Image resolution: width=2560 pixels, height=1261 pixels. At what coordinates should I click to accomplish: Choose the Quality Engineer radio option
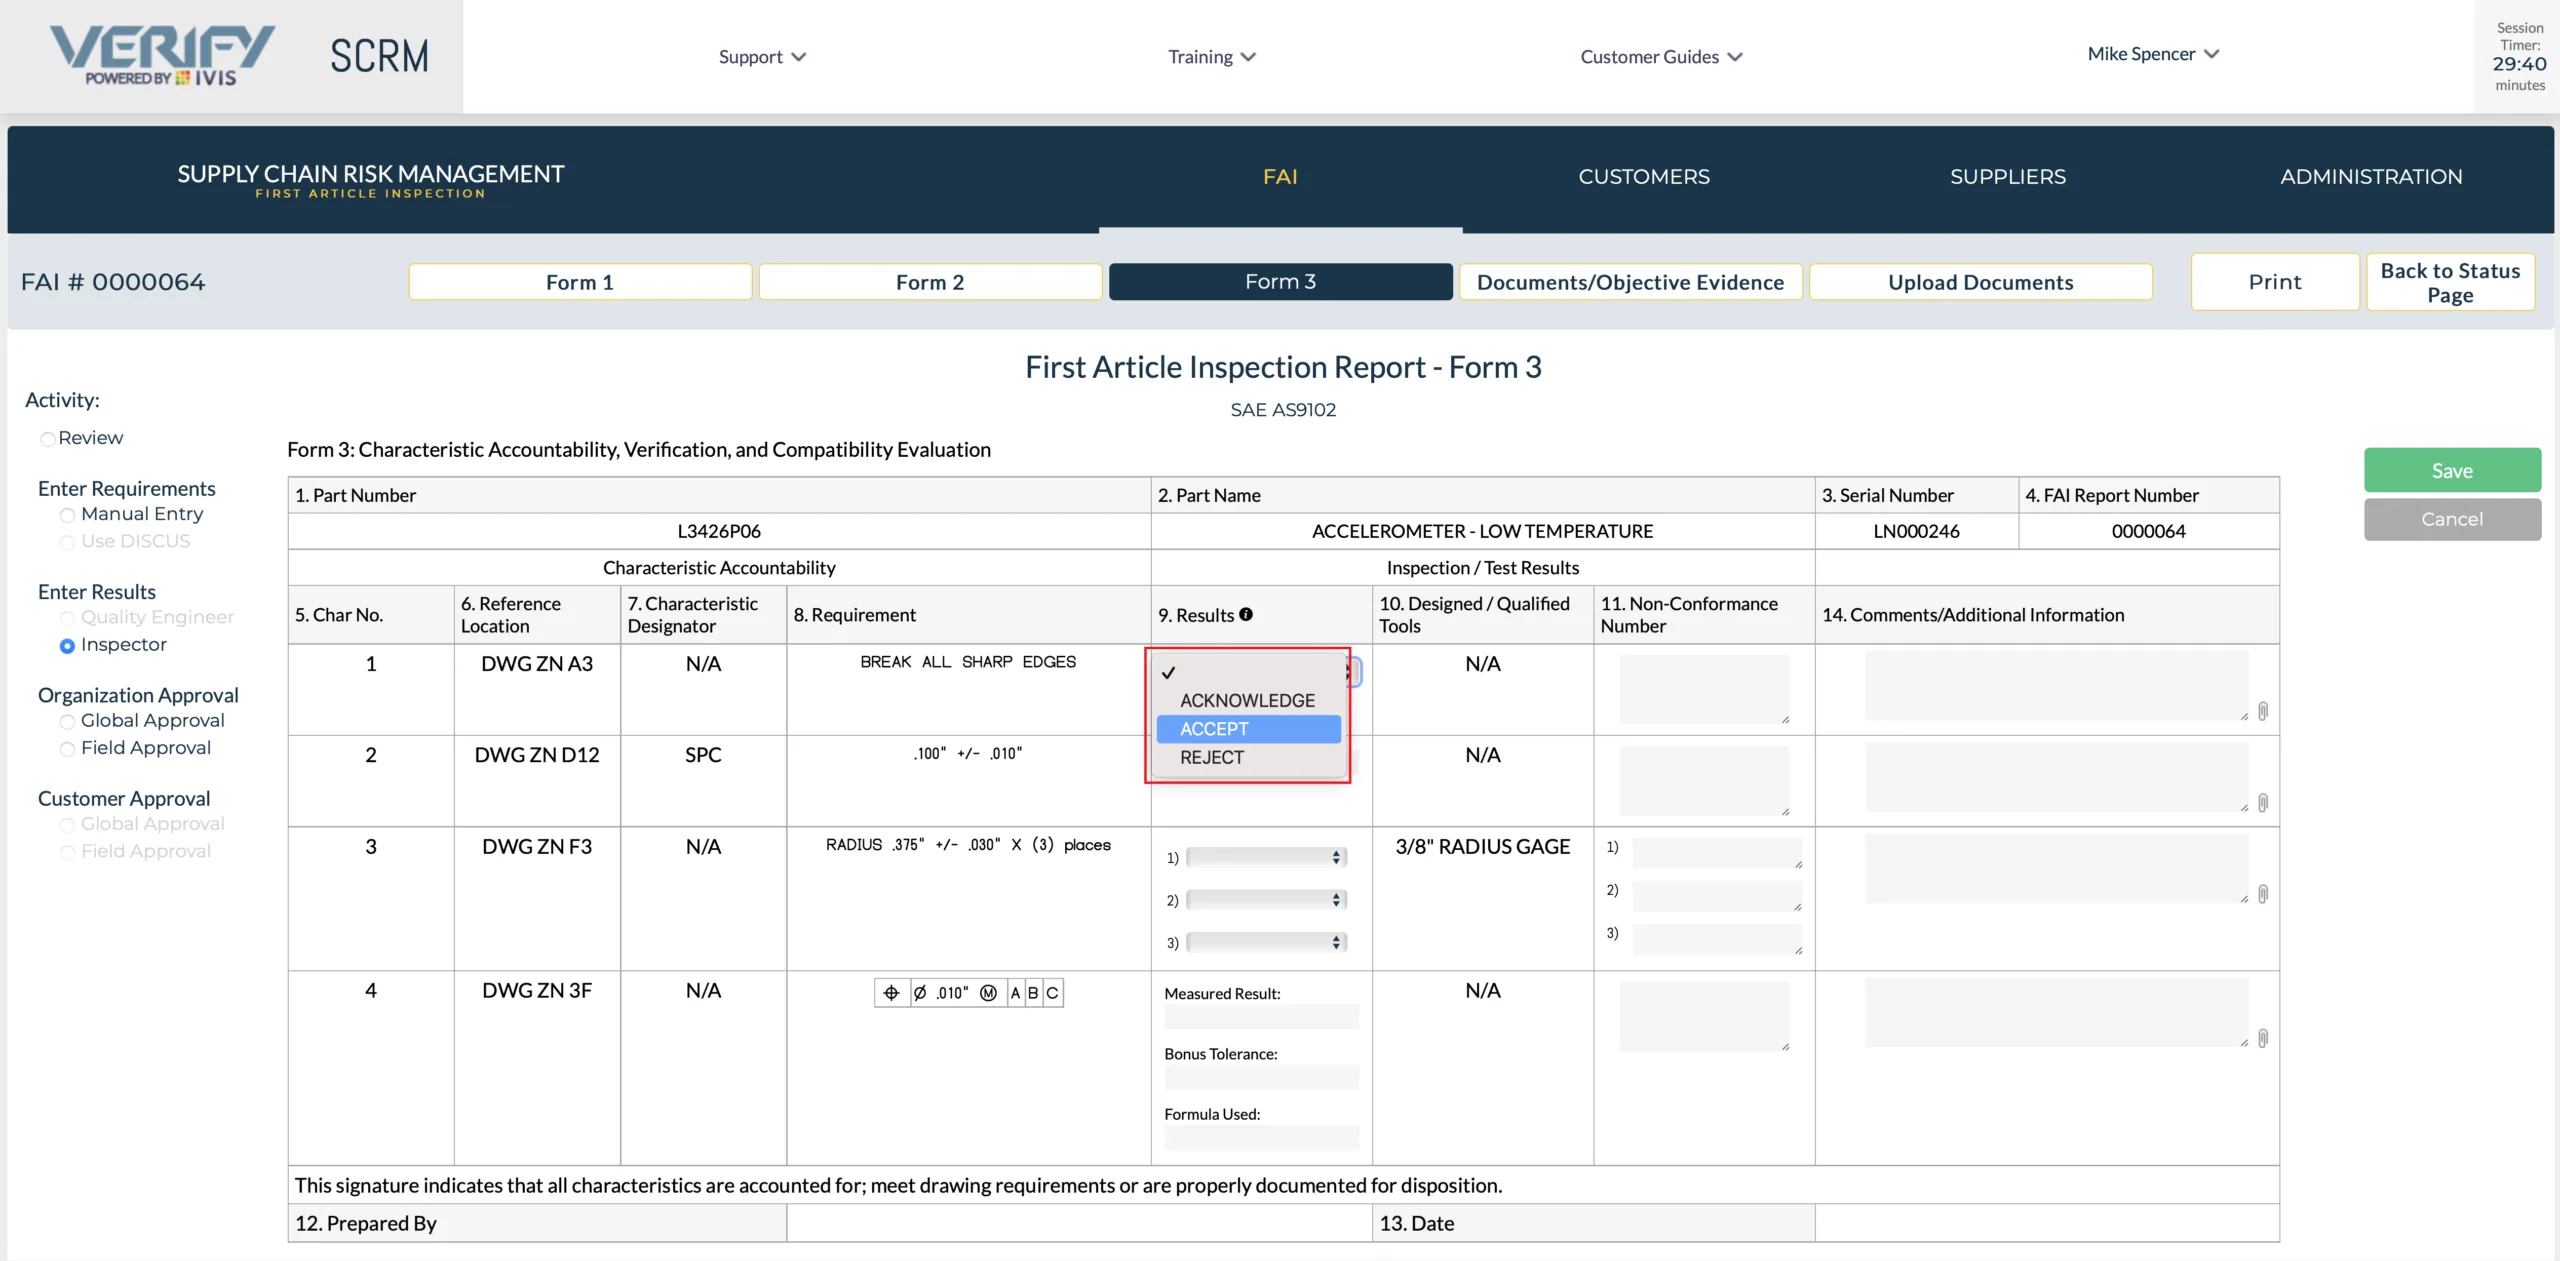click(67, 618)
